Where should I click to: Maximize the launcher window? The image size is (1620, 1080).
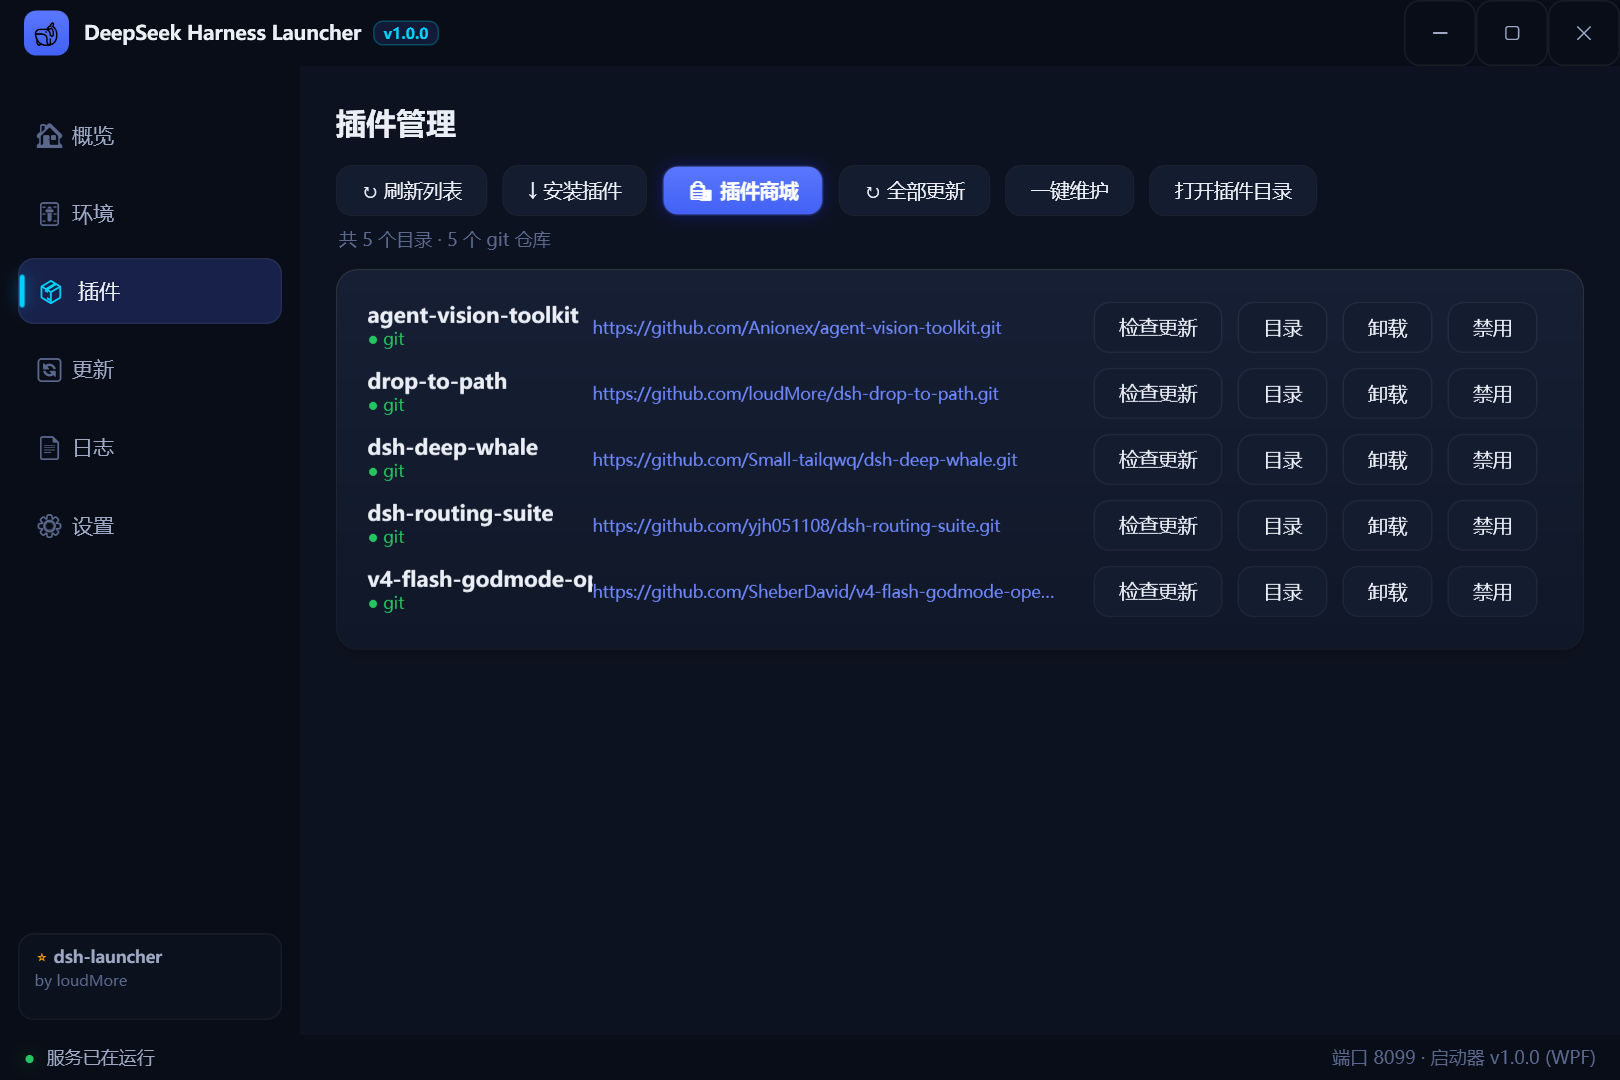(x=1512, y=33)
